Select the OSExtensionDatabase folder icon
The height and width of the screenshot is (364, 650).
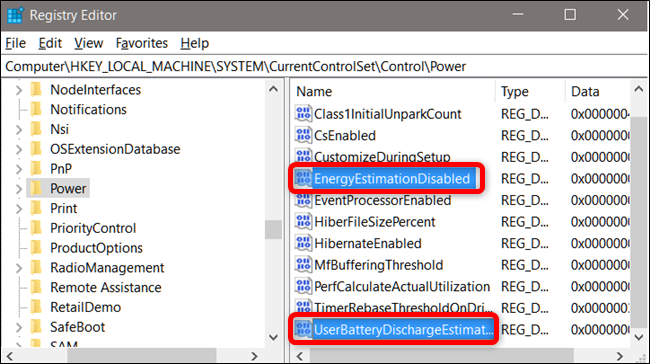click(x=36, y=148)
